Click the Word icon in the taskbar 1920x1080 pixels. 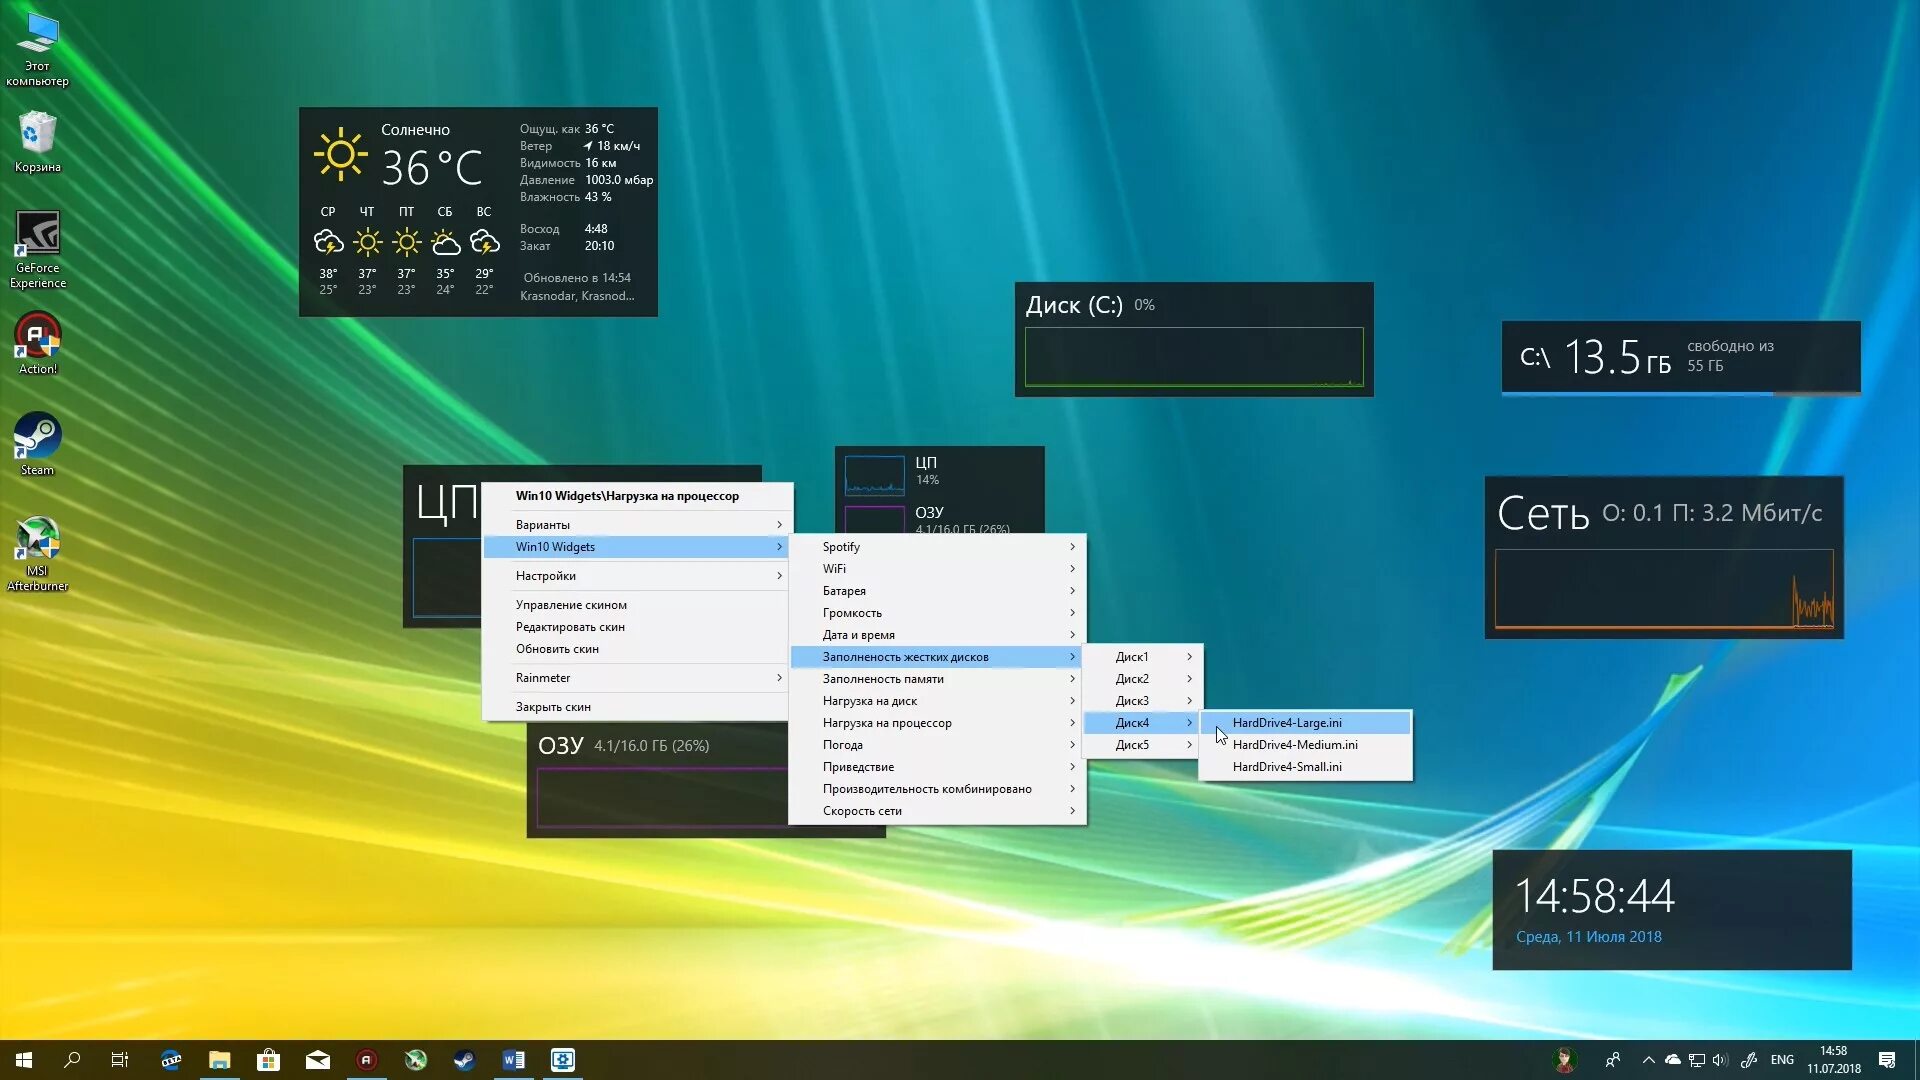tap(513, 1060)
